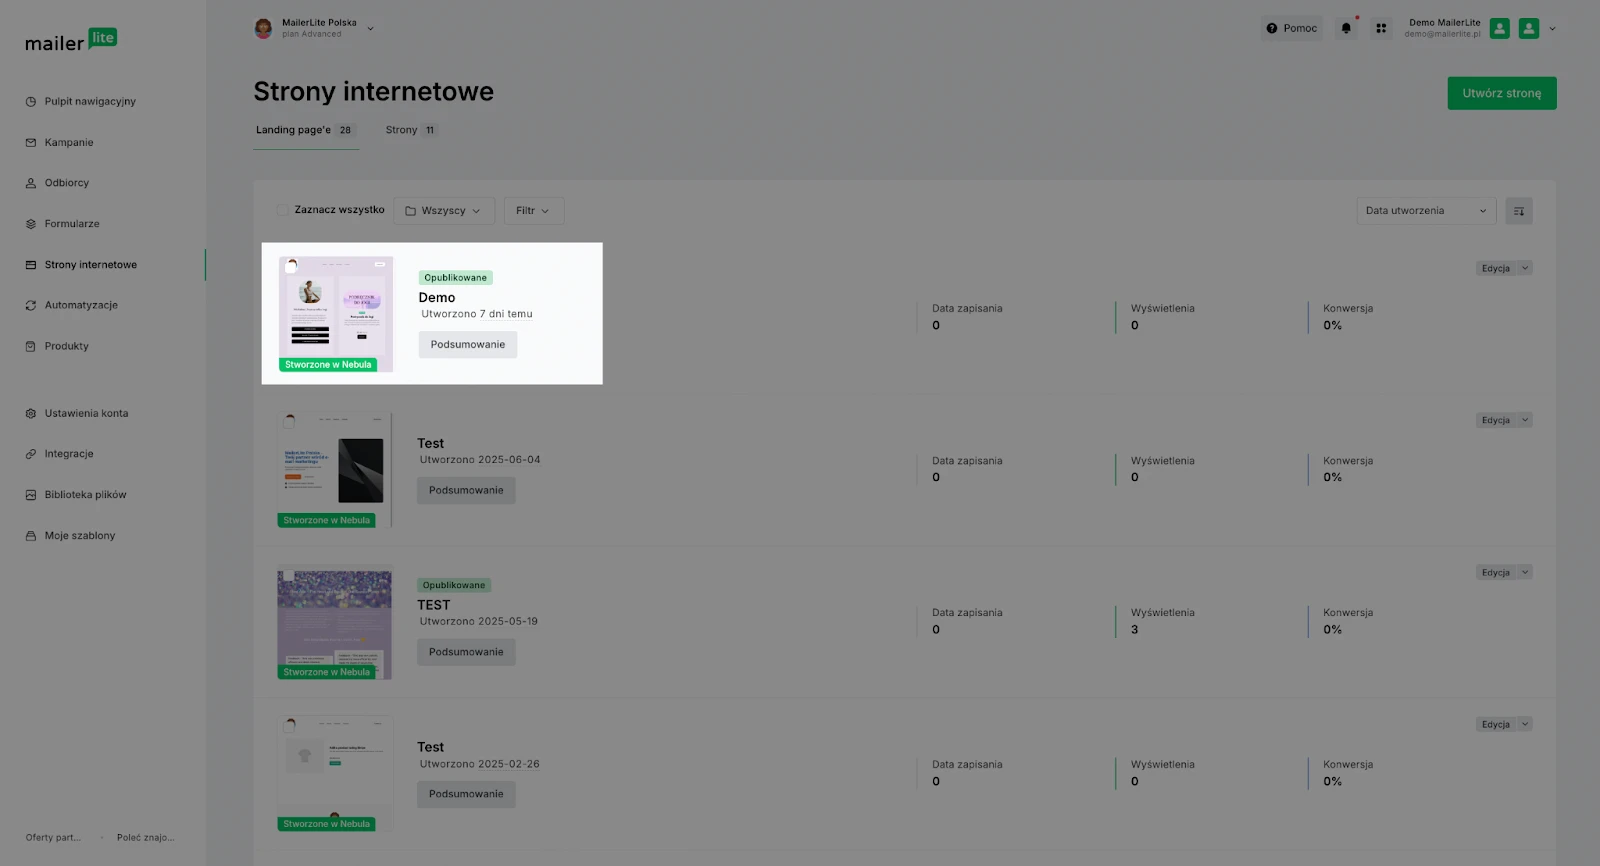The image size is (1600, 866).
Task: Open Podsumowanie for the Demo page
Action: [468, 344]
